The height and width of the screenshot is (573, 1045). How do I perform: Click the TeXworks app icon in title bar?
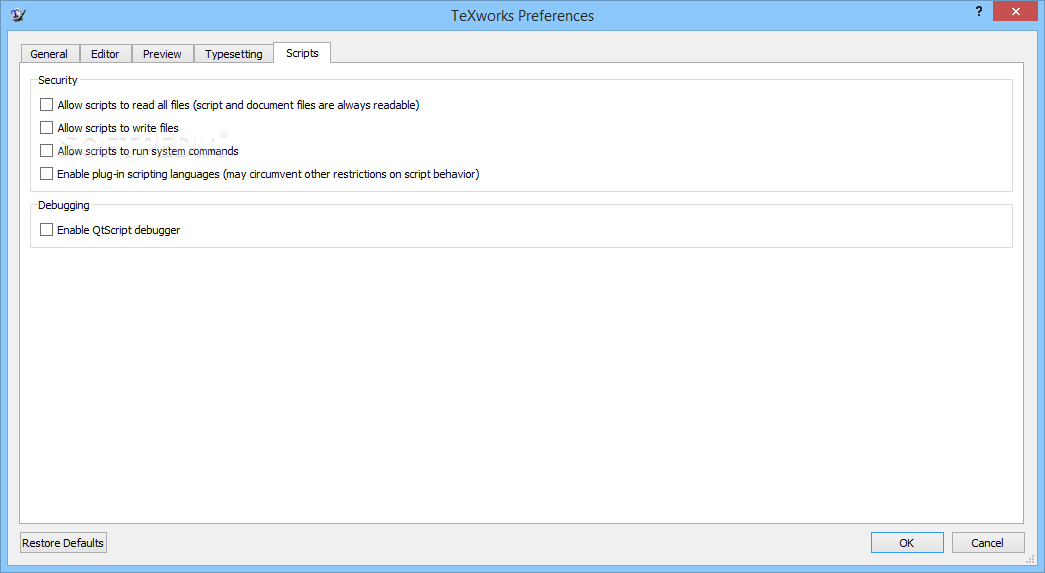click(18, 15)
